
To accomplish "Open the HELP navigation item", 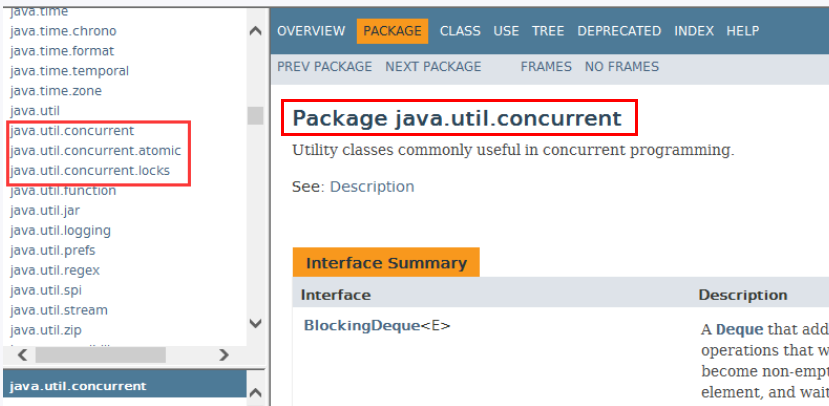I will (743, 31).
